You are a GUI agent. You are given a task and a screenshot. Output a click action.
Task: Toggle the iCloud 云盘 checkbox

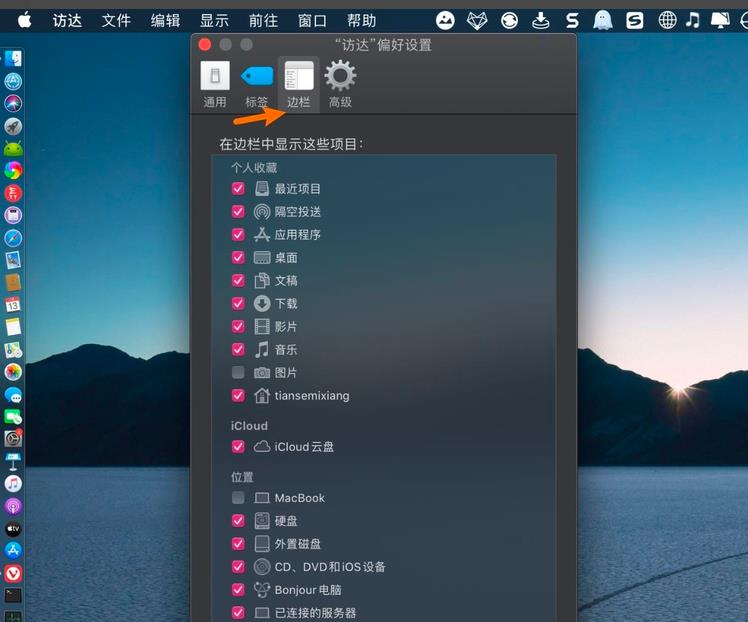coord(238,446)
